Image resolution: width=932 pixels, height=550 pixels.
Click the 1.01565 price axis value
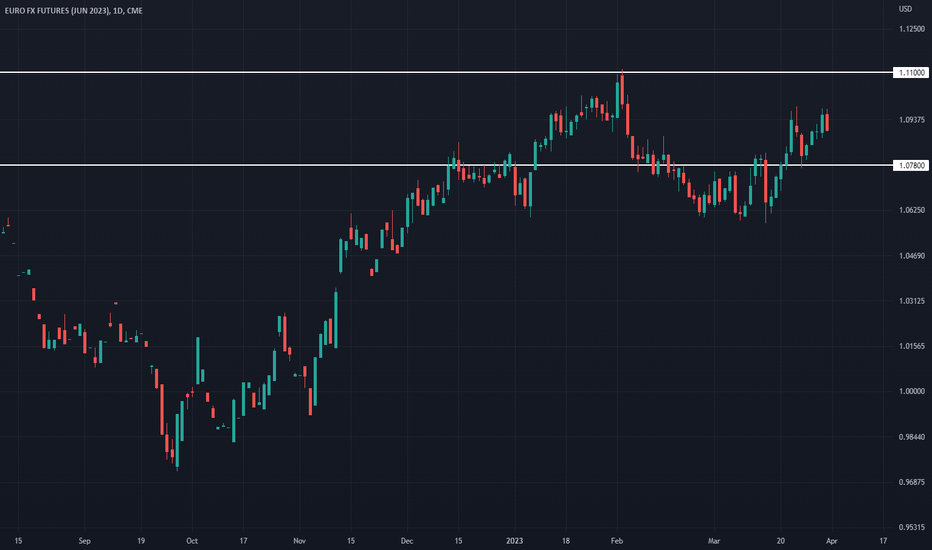pos(912,346)
